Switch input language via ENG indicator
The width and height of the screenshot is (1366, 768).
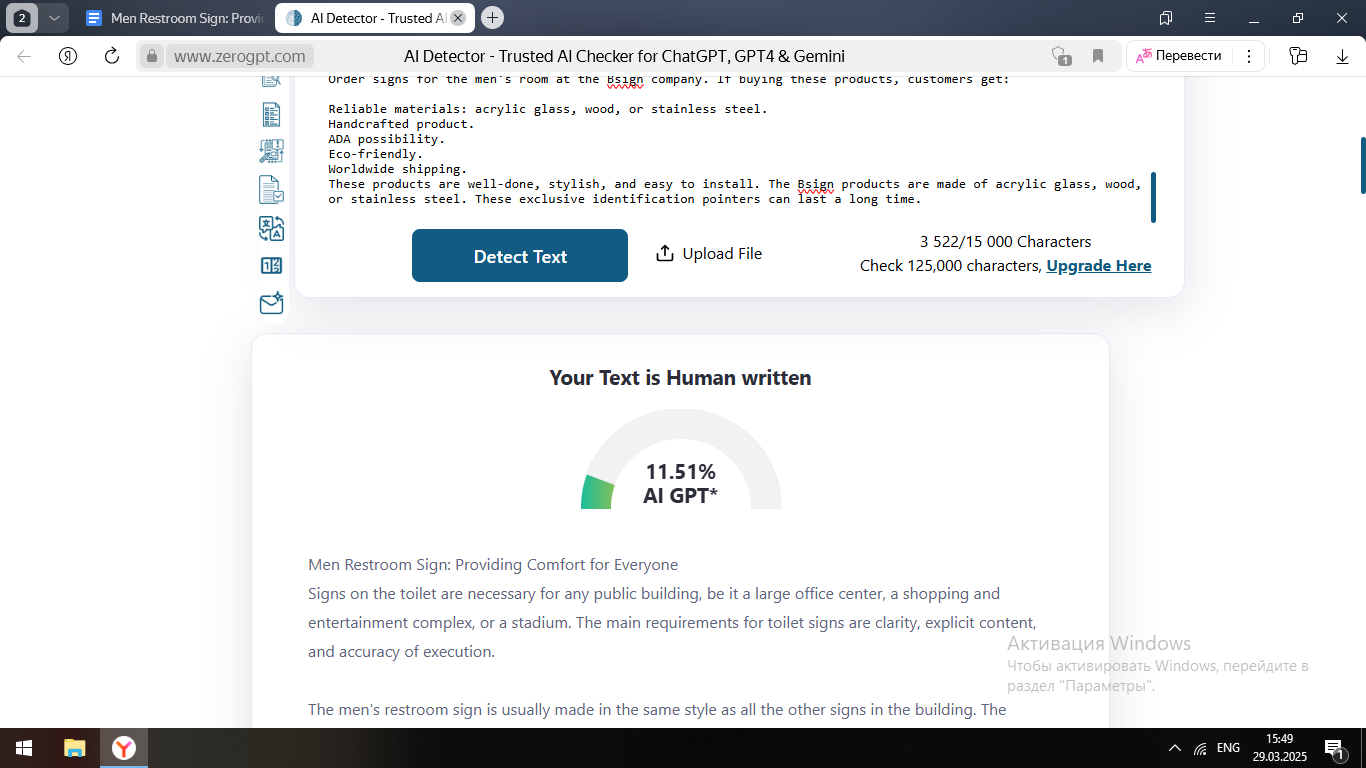[1228, 748]
